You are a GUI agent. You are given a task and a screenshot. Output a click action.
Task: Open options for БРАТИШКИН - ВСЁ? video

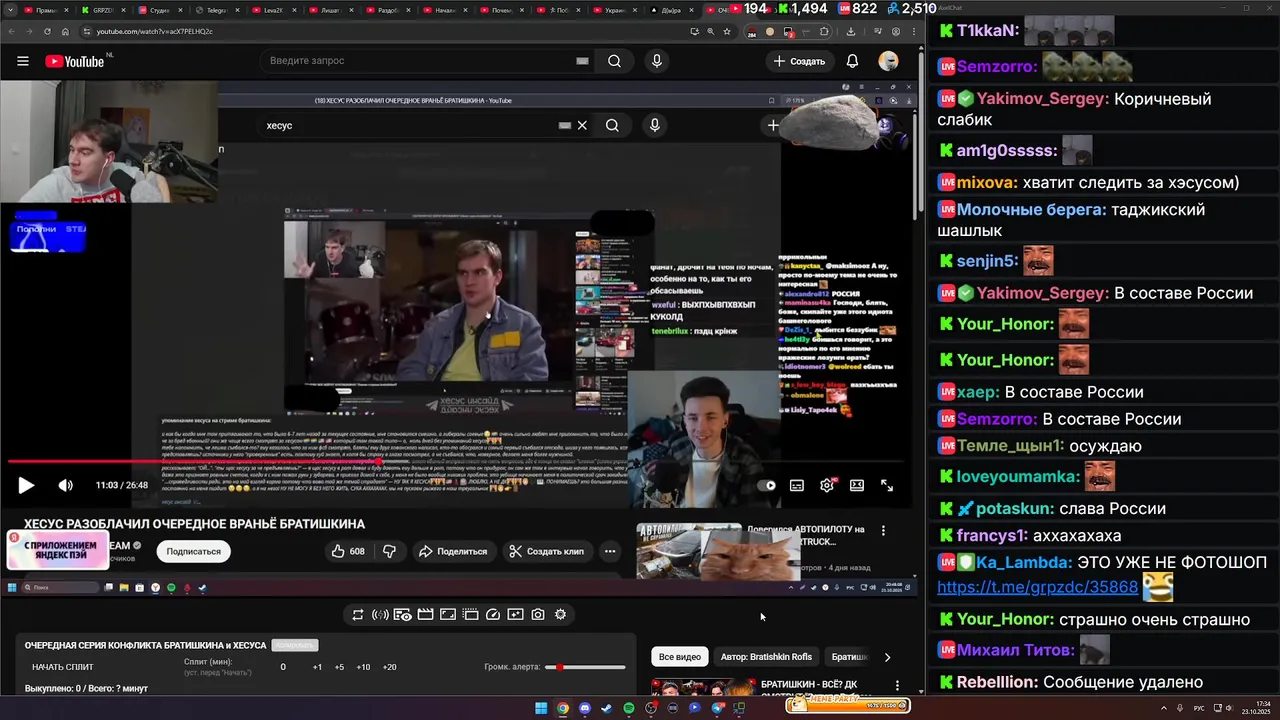[x=897, y=686]
